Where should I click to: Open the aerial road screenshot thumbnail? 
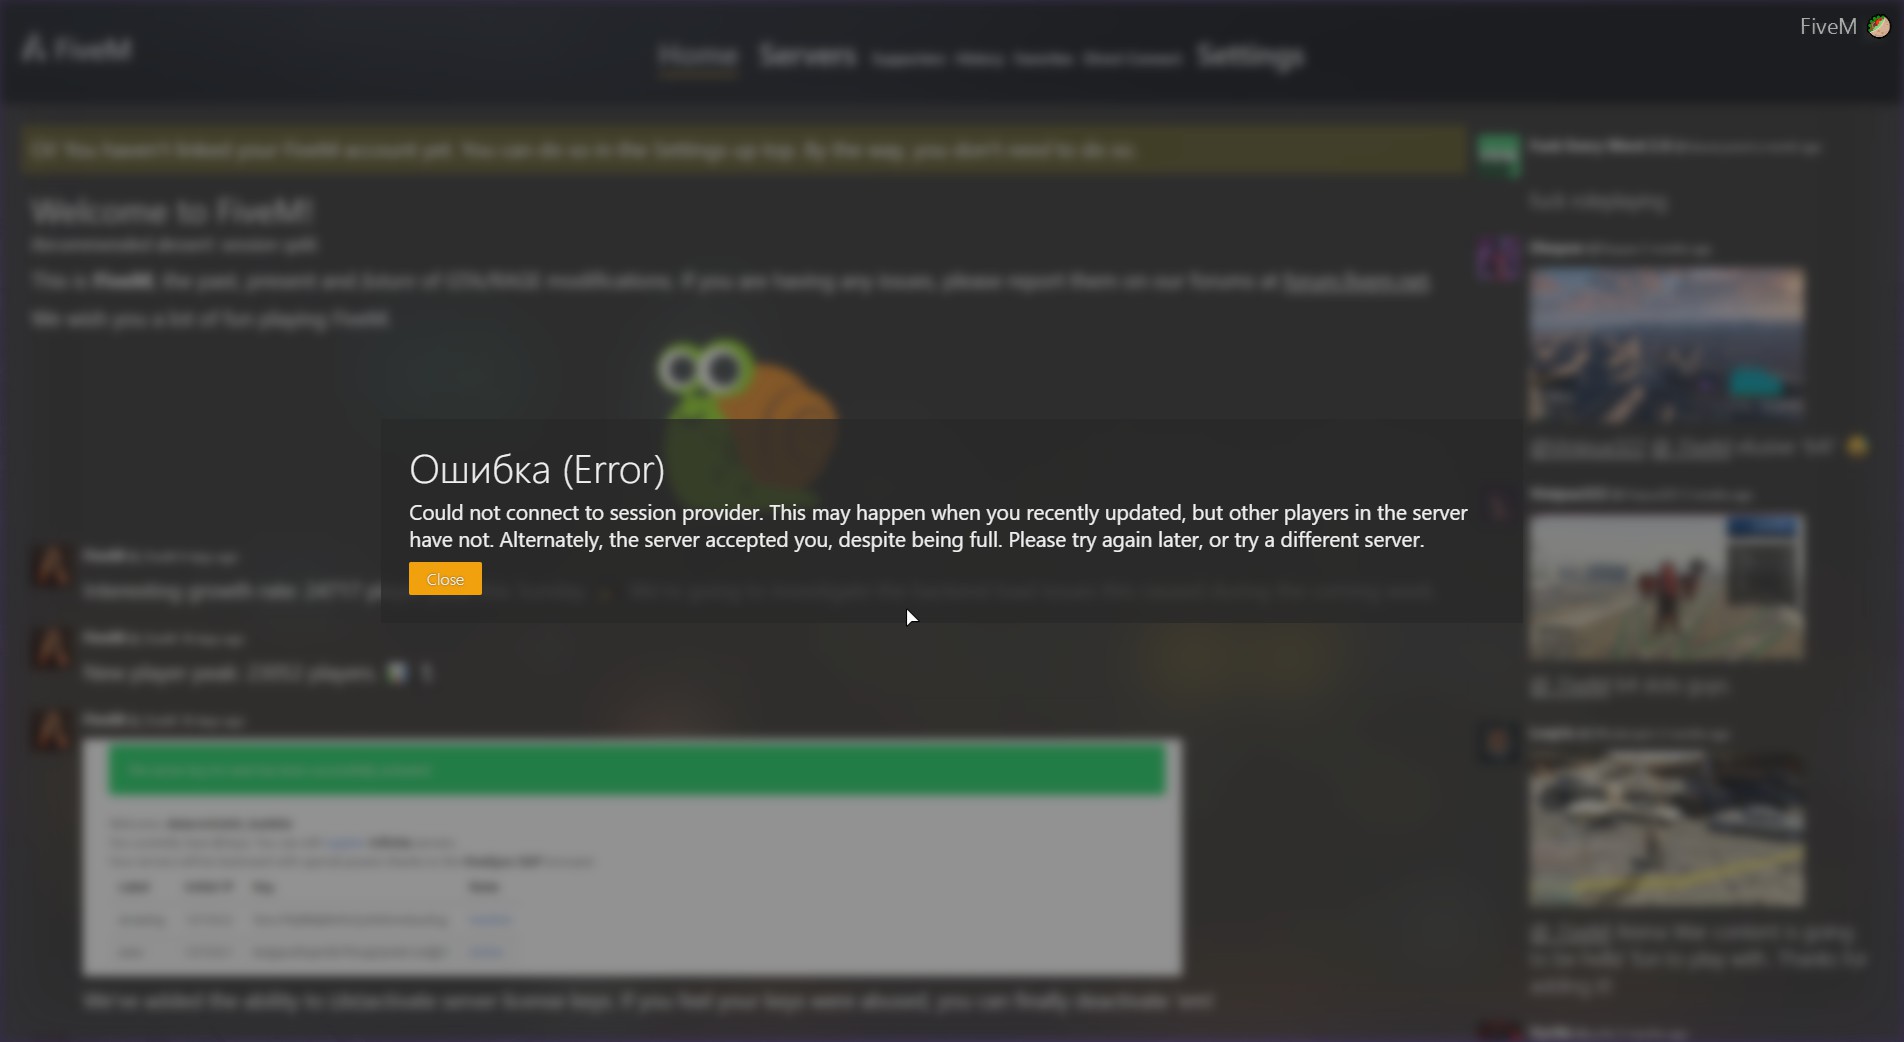(x=1667, y=829)
